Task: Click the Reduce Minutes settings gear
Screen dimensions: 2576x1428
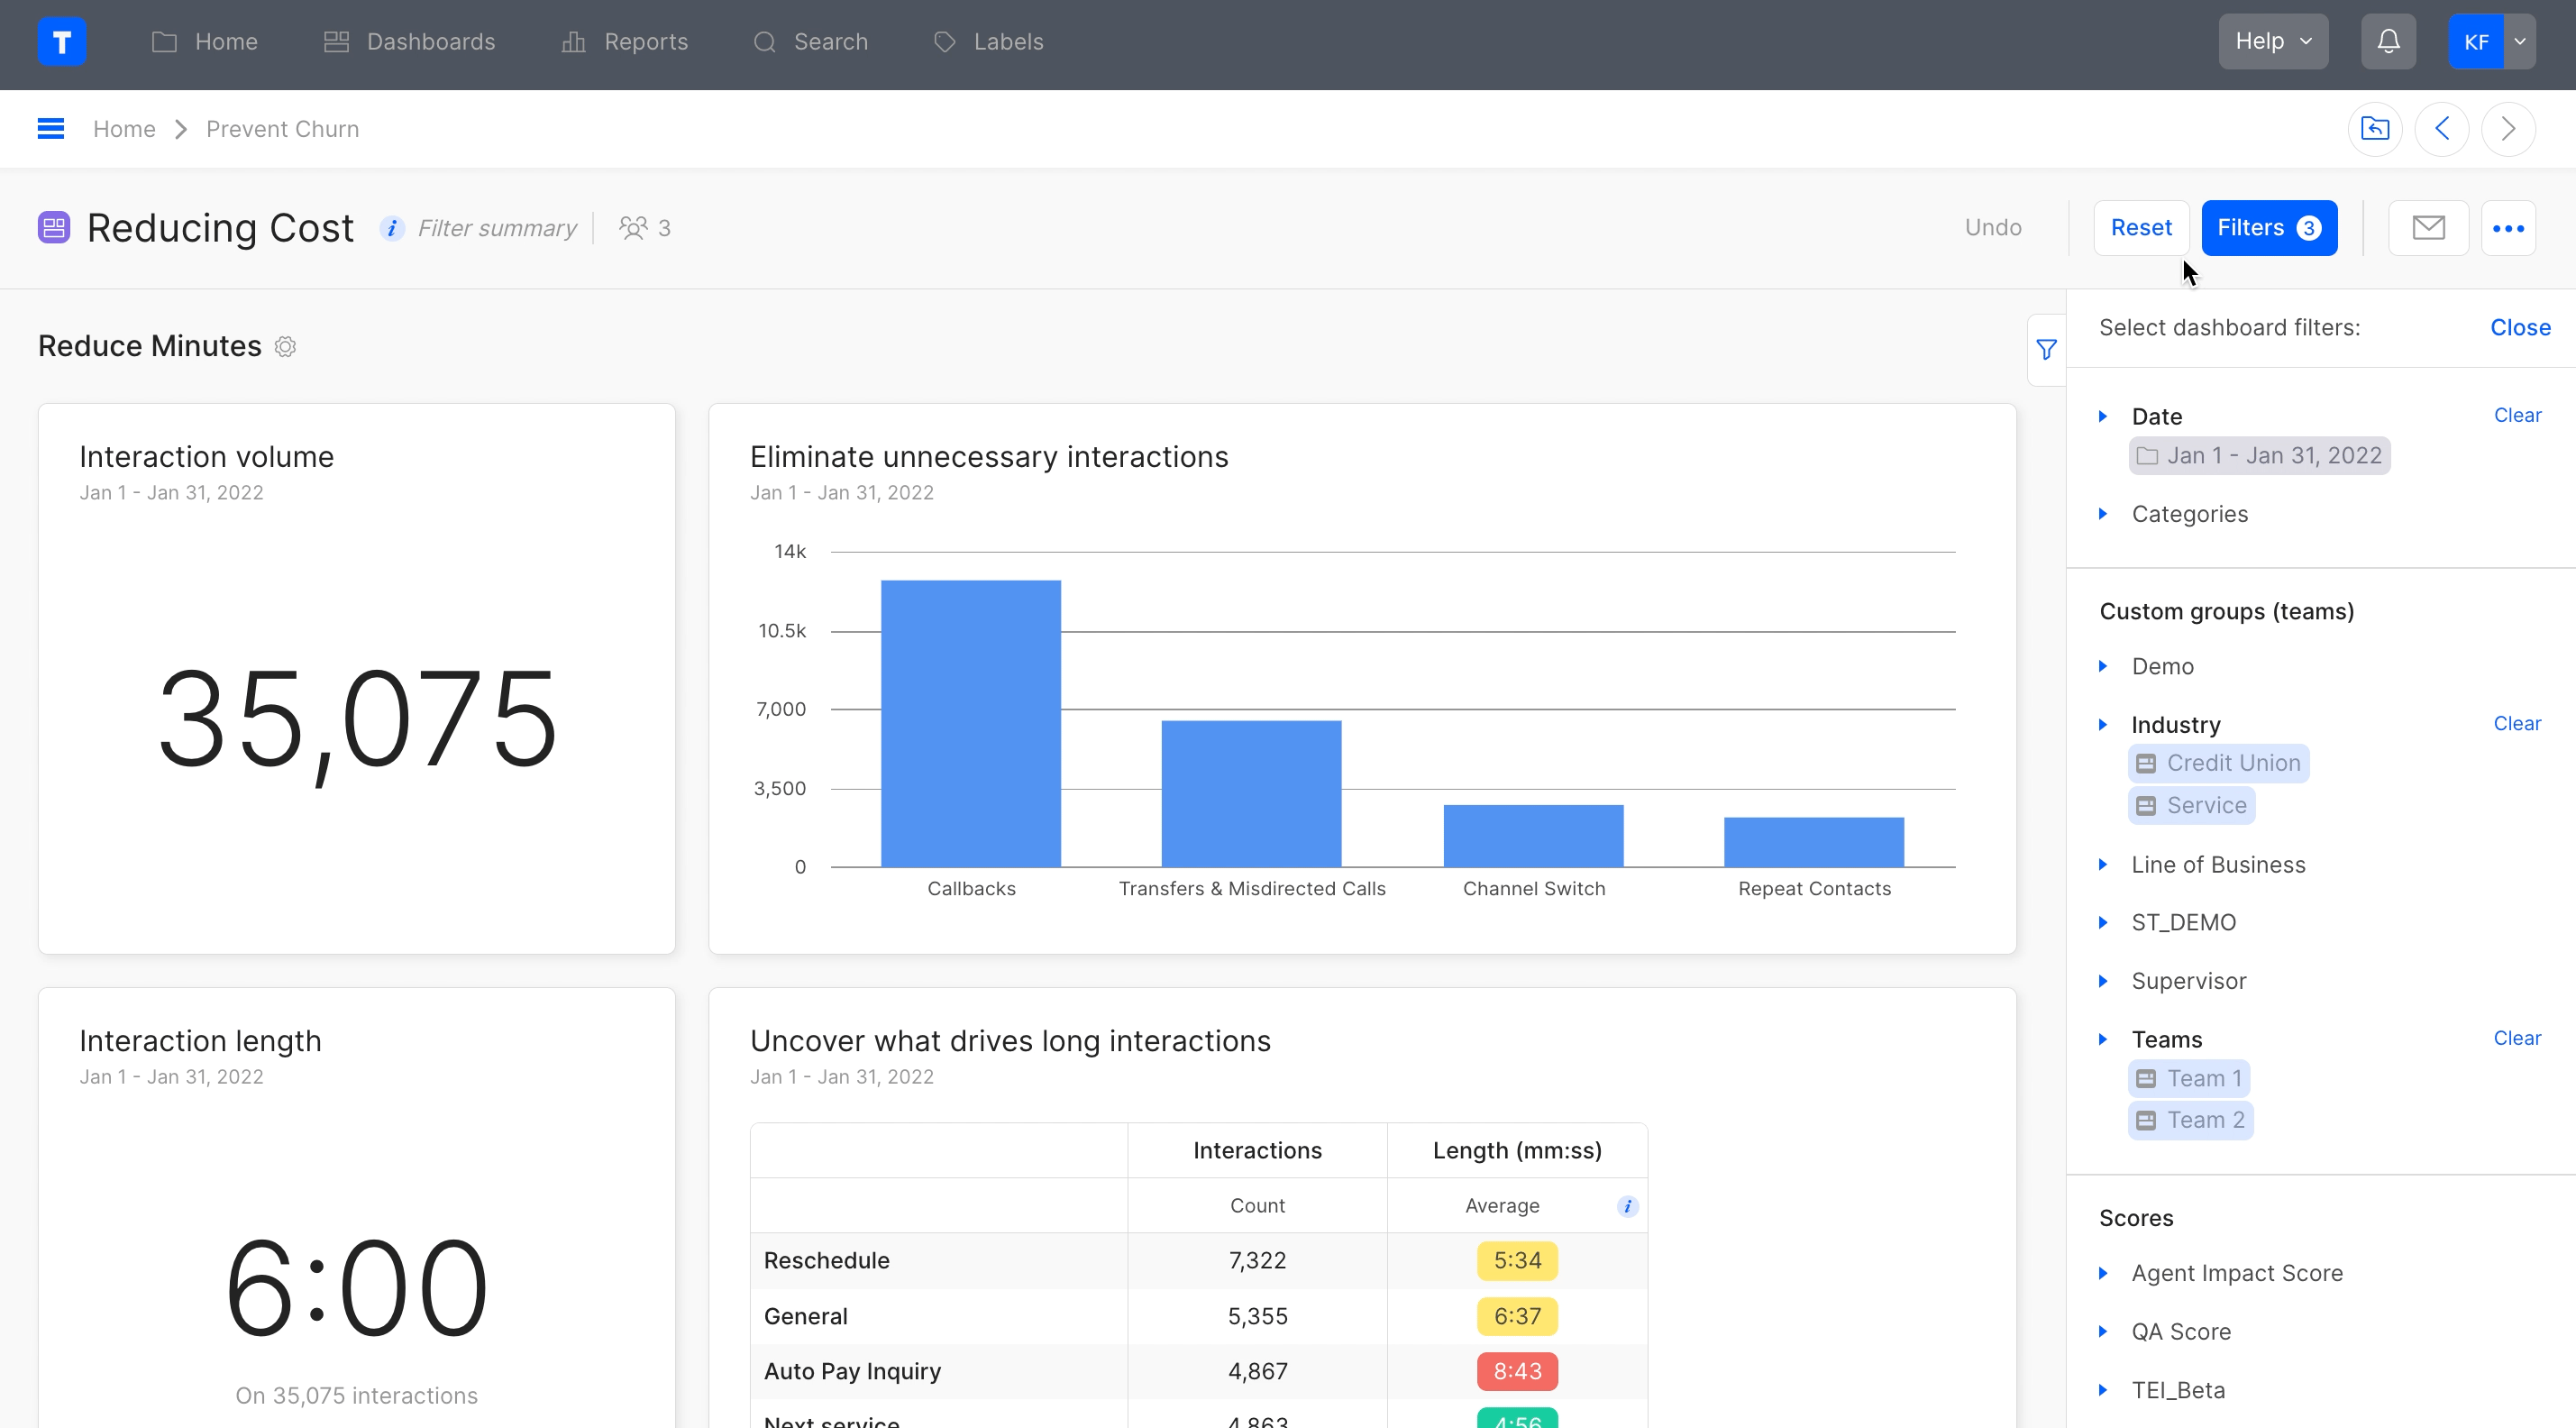Action: pyautogui.click(x=285, y=347)
